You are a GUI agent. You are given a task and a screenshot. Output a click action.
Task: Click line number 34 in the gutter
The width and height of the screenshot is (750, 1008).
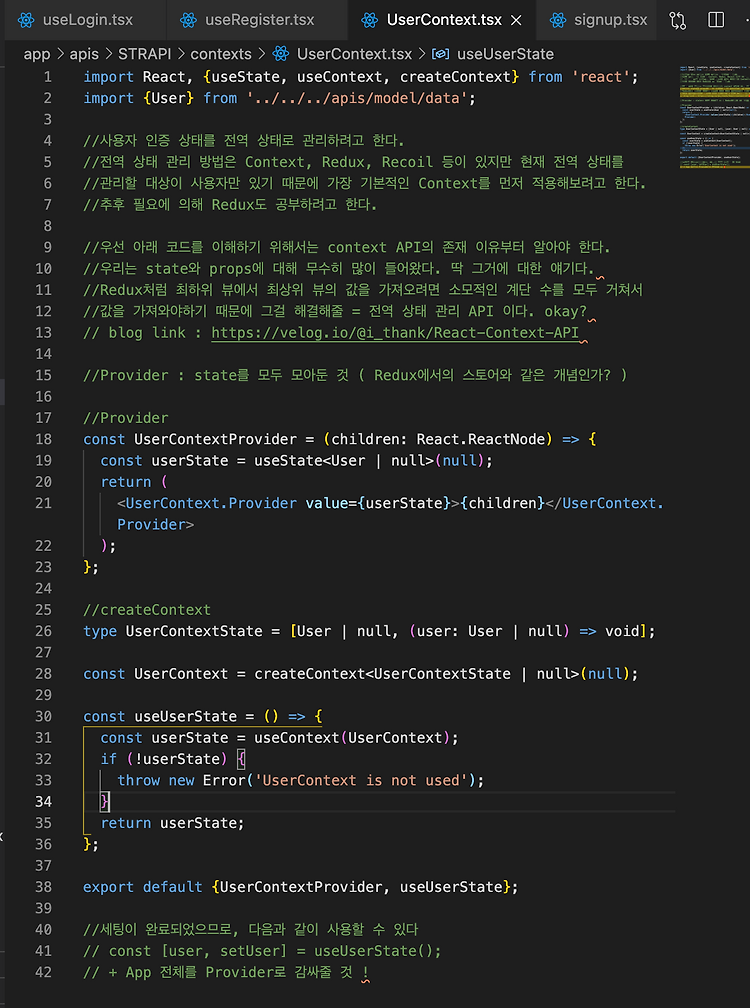click(x=43, y=801)
